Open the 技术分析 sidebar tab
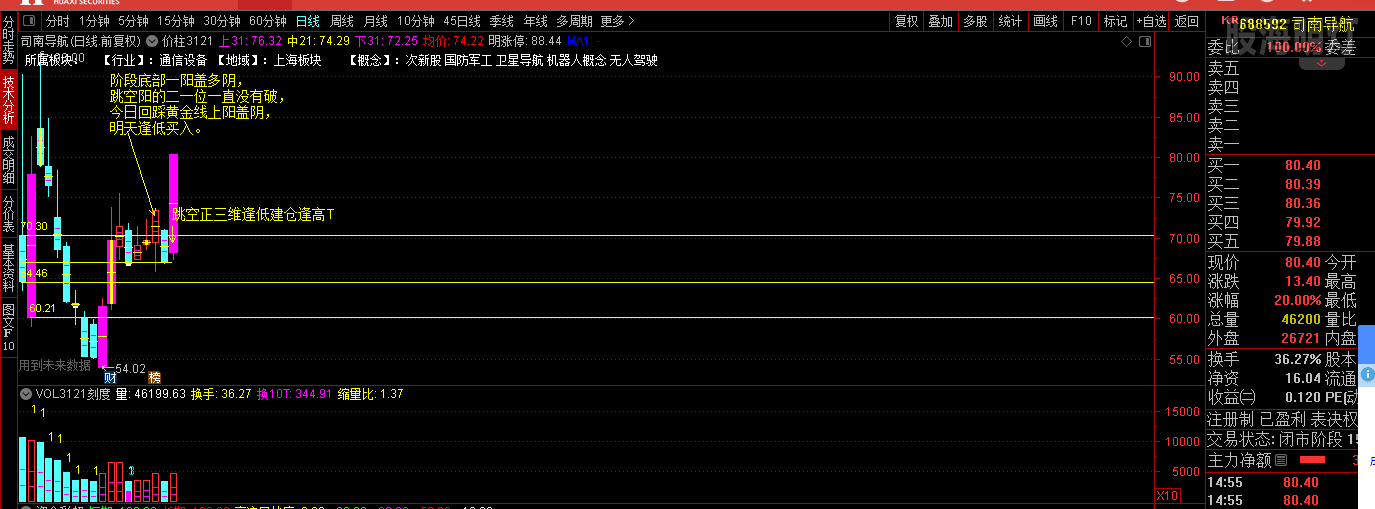Viewport: 1375px width, 509px height. 8,100
